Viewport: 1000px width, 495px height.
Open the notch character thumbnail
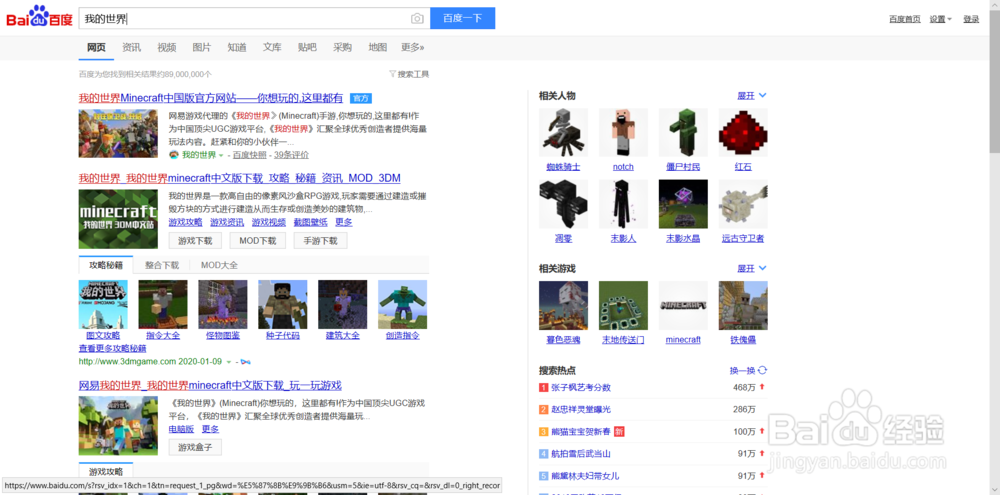[623, 133]
